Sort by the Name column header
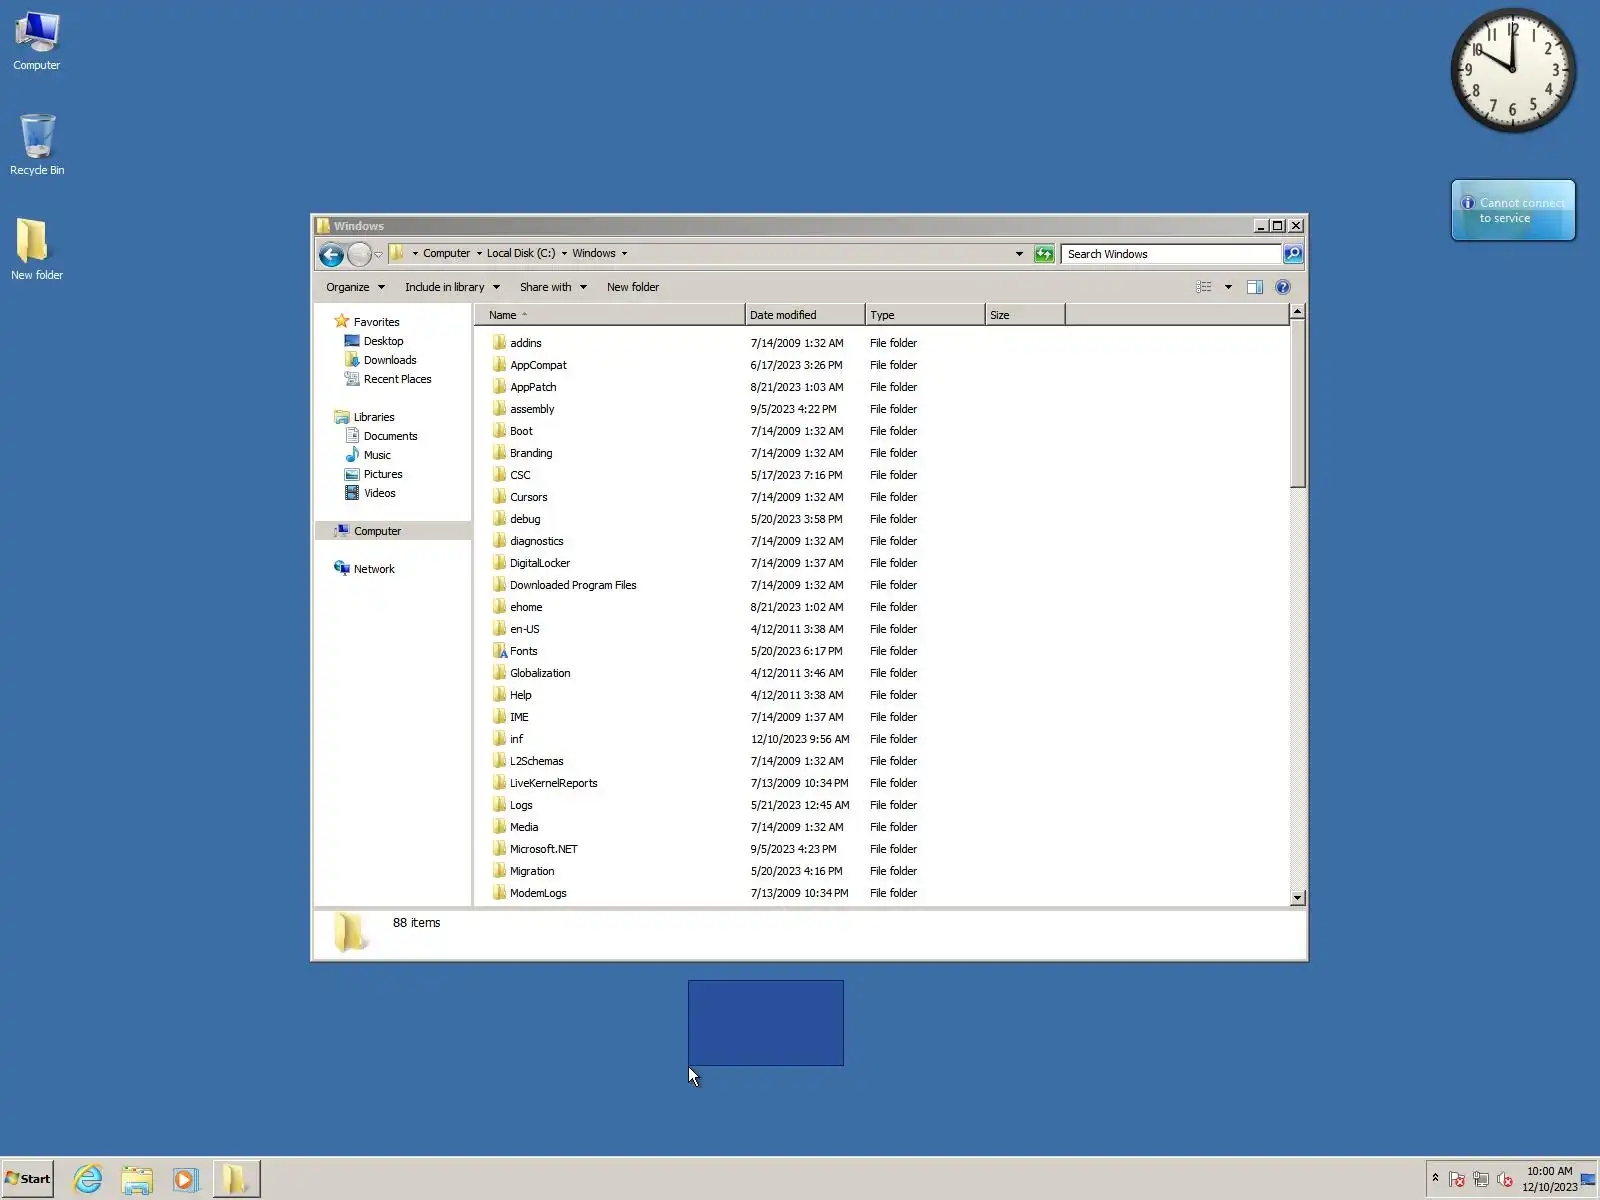The height and width of the screenshot is (1200, 1600). [x=610, y=315]
